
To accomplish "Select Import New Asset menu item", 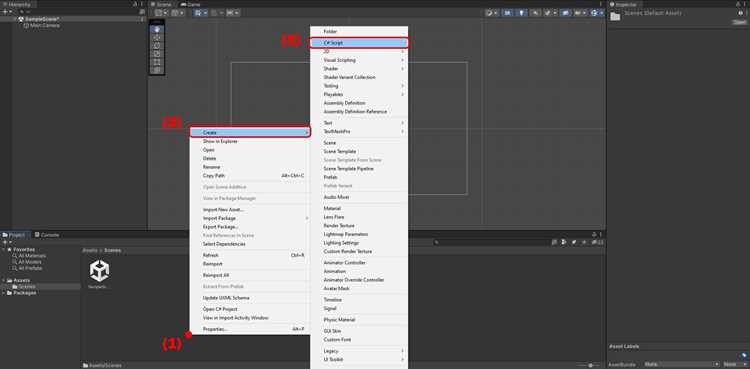I will point(250,210).
